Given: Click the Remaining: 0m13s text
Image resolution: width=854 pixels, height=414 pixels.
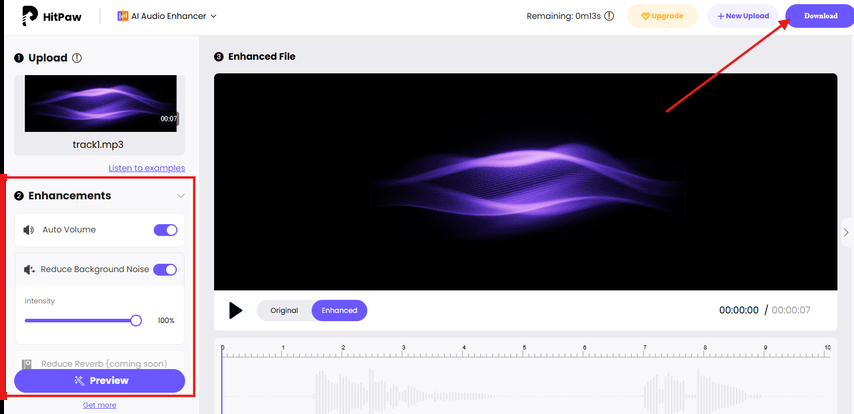Looking at the screenshot, I should [x=563, y=16].
